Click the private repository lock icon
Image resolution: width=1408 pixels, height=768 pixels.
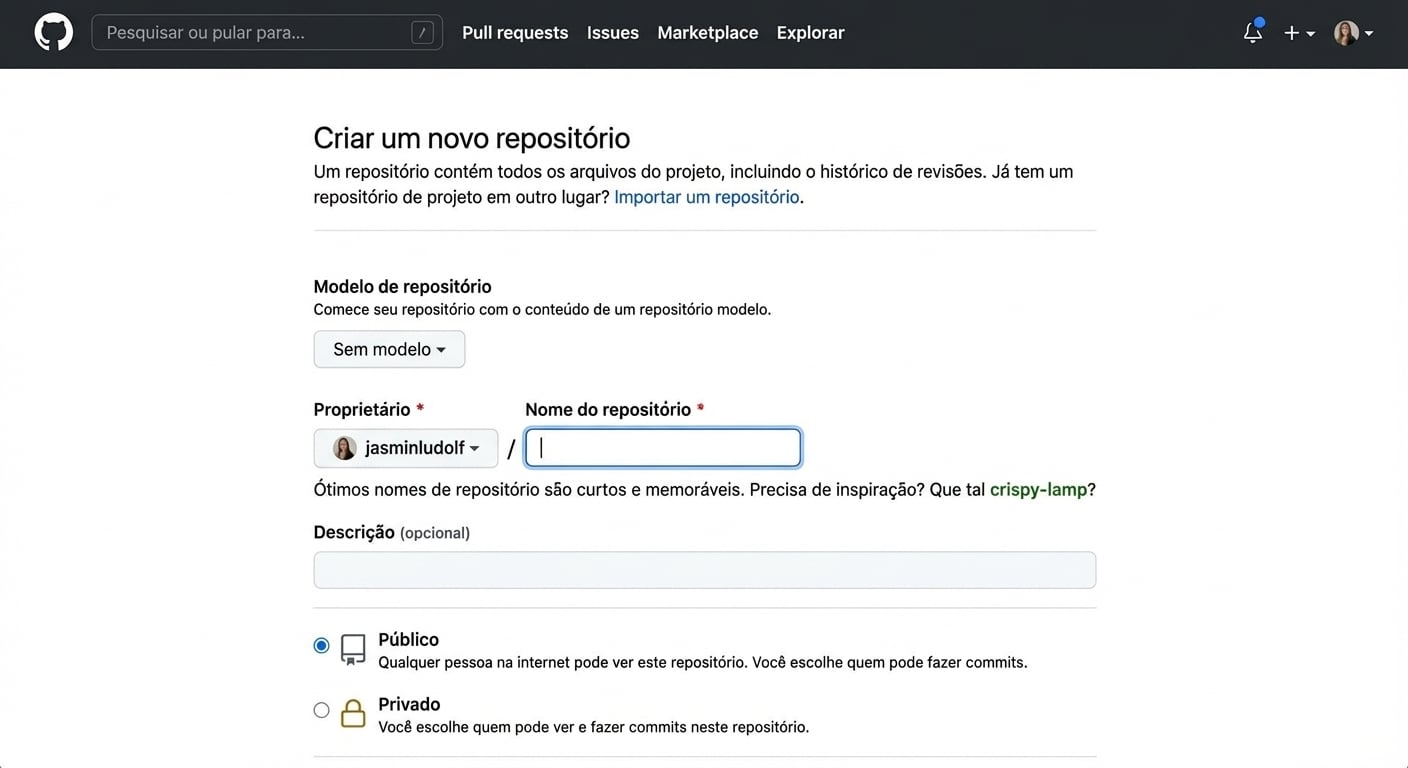tap(353, 713)
